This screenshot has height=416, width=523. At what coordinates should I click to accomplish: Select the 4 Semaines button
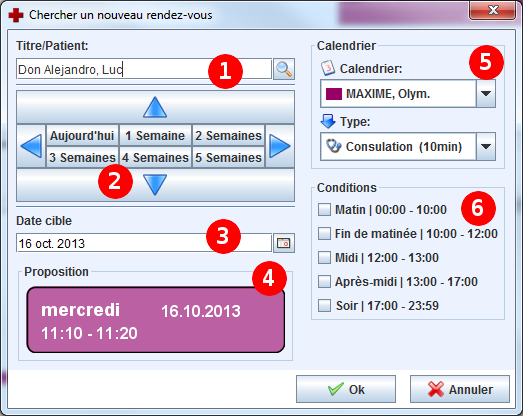coord(155,157)
